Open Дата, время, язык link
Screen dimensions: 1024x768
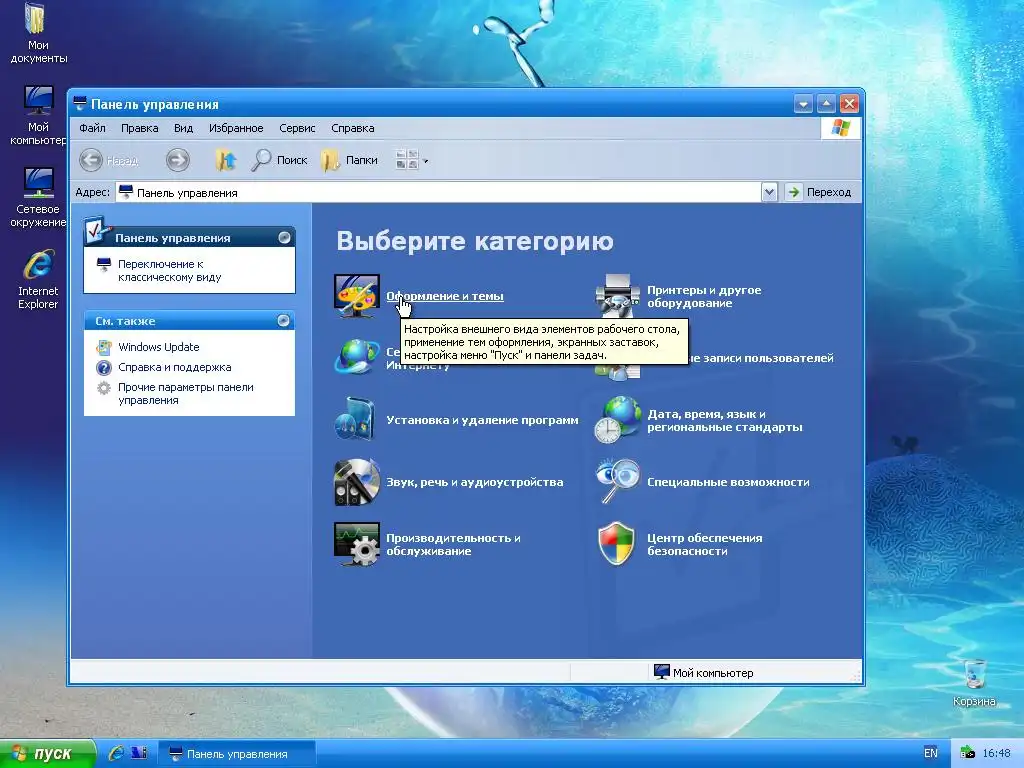tap(725, 421)
